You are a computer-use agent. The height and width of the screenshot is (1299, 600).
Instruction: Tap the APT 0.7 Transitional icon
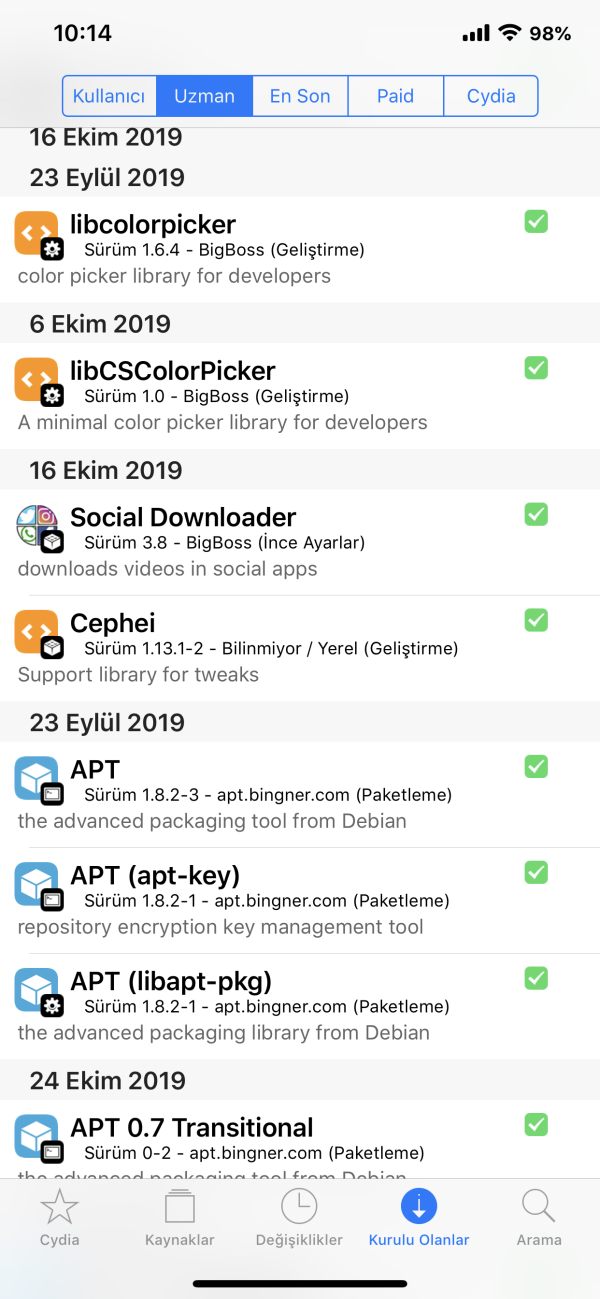tap(36, 1136)
